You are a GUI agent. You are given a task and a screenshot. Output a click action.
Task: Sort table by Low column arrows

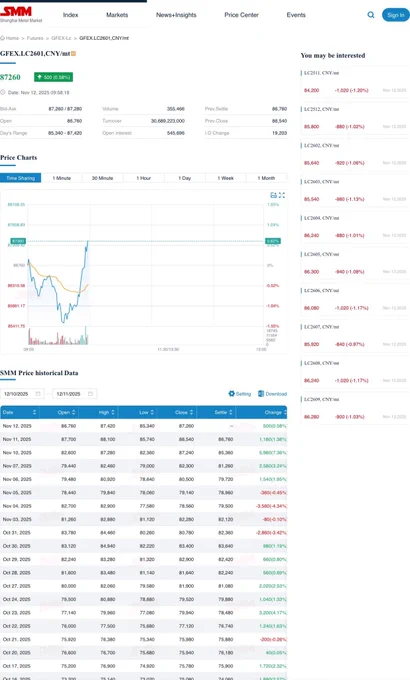[x=152, y=412]
